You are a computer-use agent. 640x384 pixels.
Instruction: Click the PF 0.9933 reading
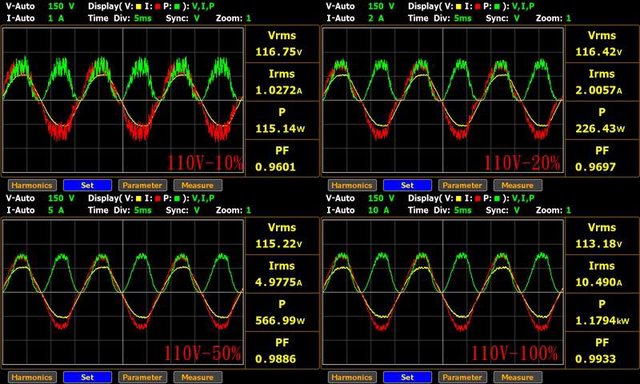pyautogui.click(x=602, y=351)
